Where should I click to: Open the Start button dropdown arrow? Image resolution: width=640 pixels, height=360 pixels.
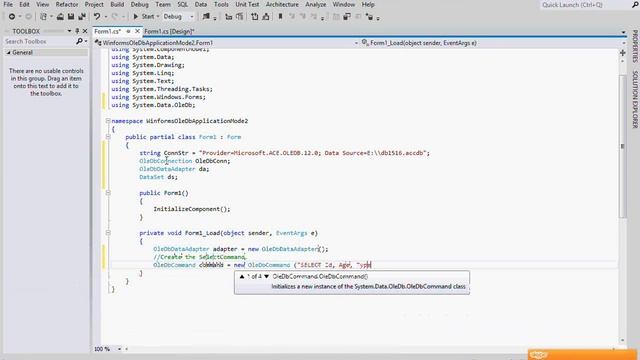point(158,17)
